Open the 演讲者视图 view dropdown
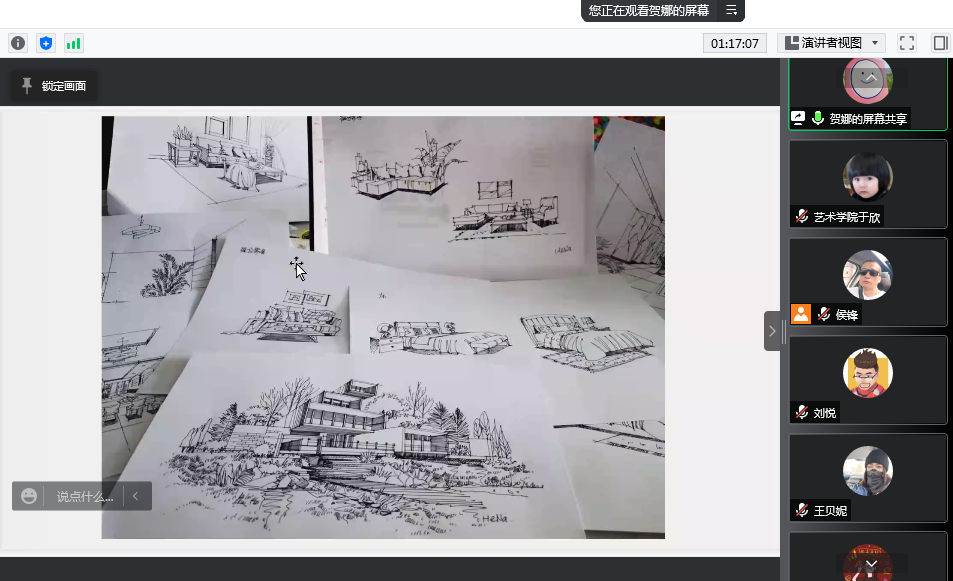 pyautogui.click(x=832, y=43)
